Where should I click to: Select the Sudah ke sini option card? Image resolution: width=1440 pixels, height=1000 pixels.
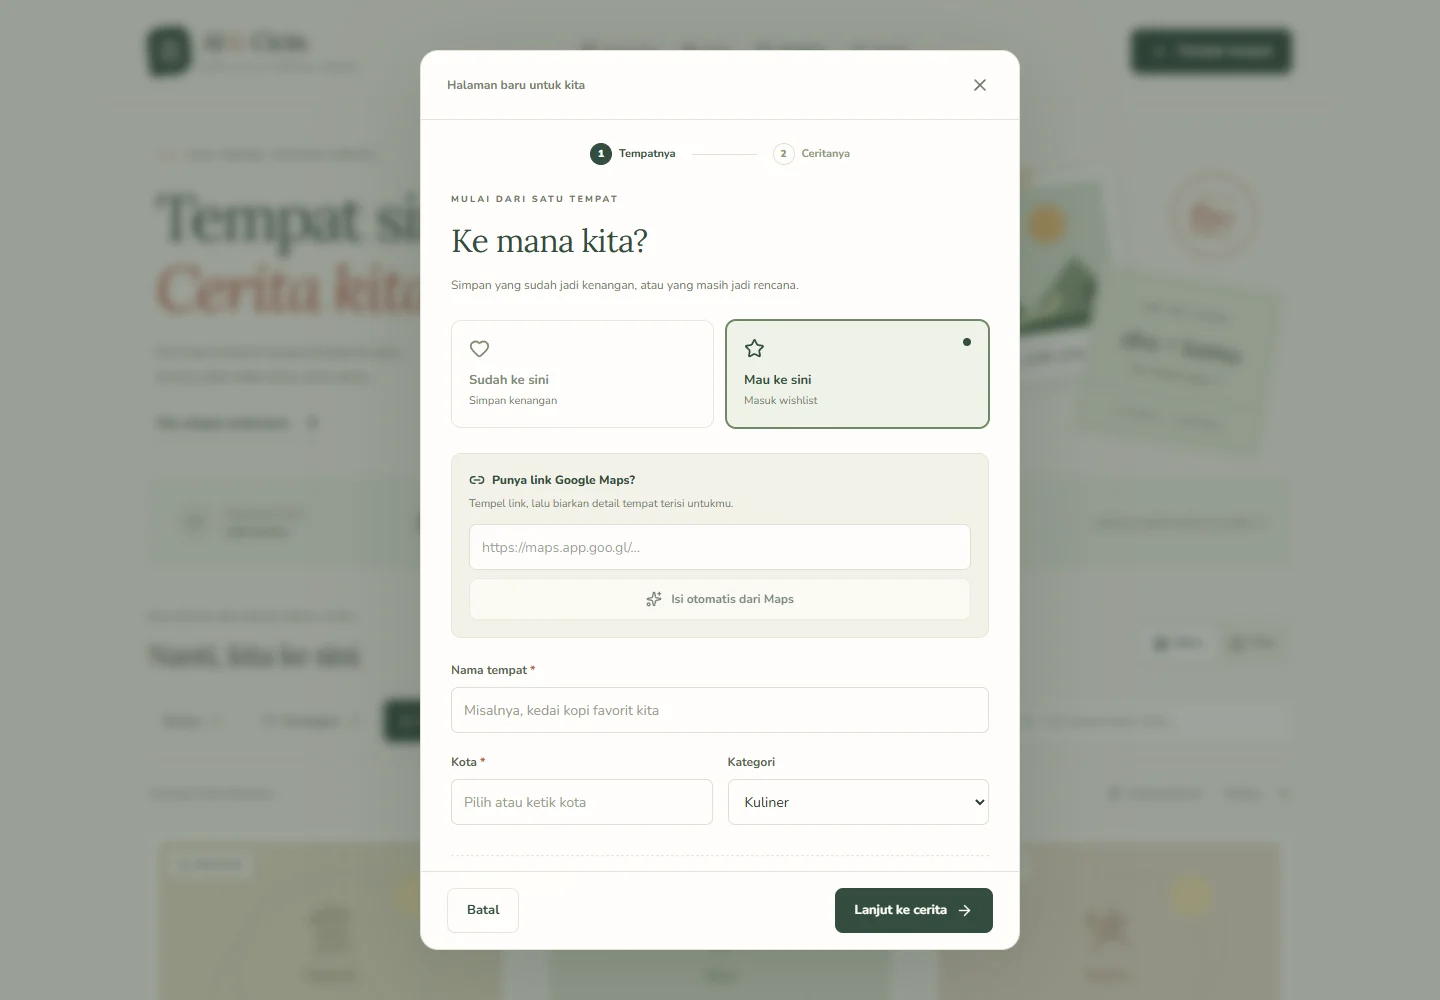coord(582,374)
